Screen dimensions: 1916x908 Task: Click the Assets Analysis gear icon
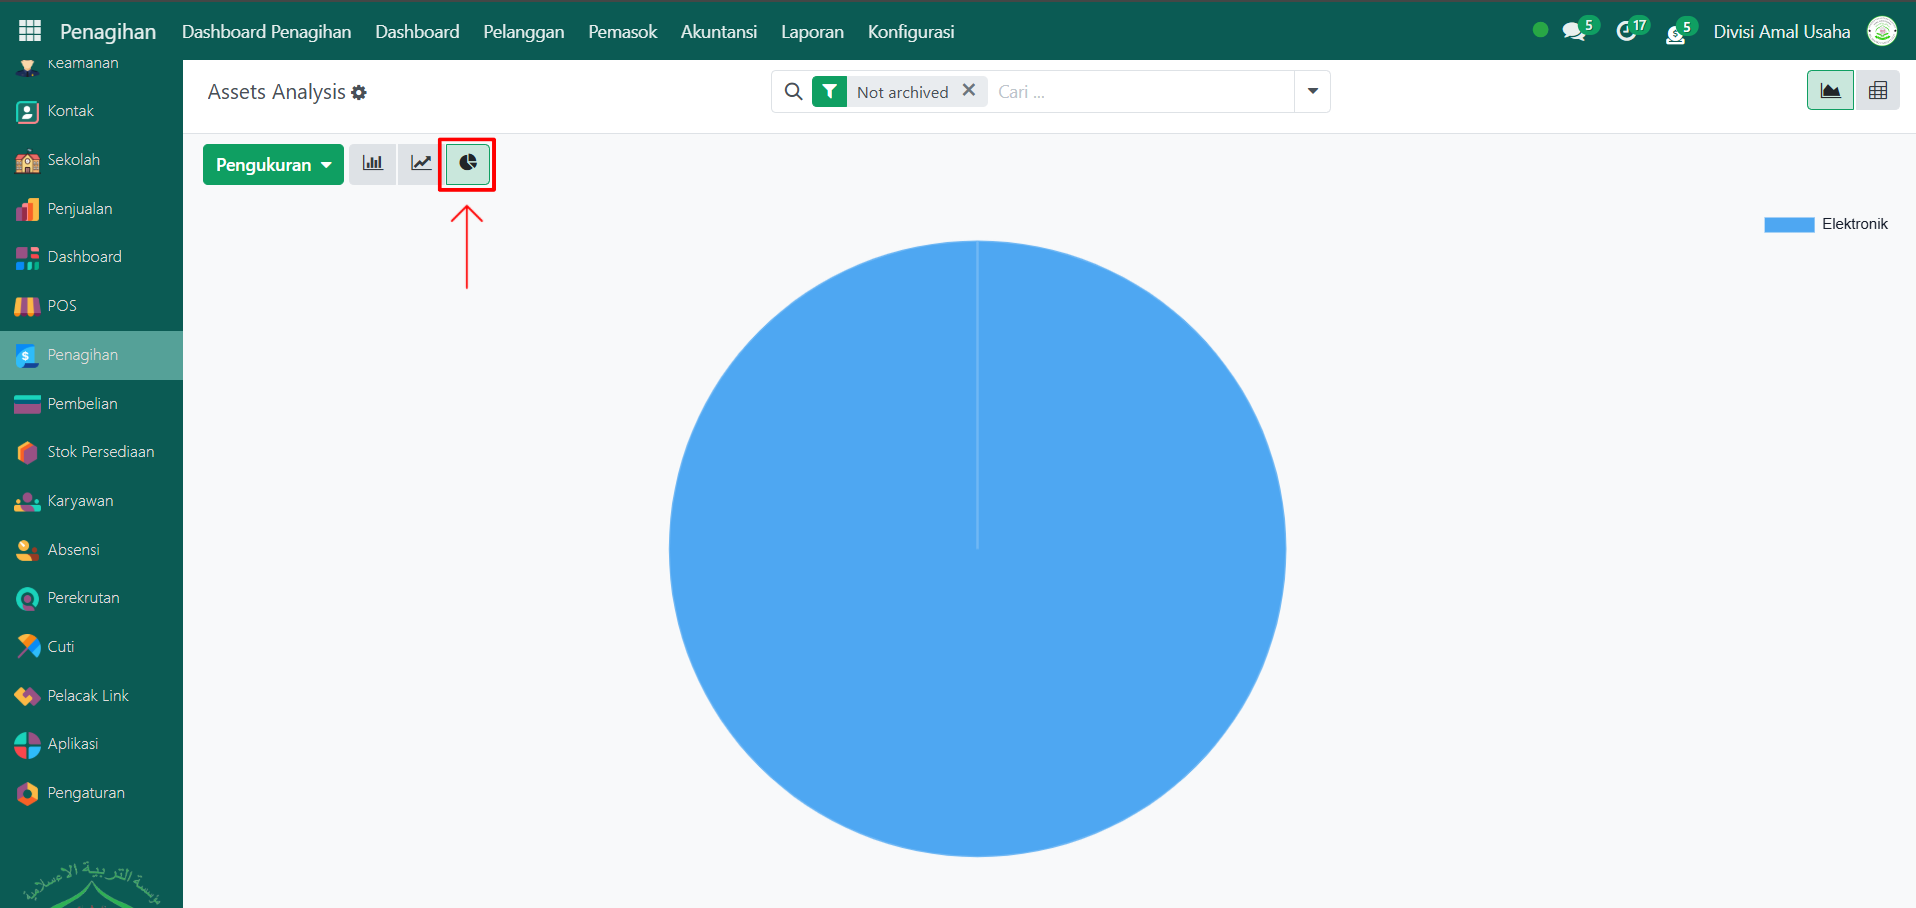[x=359, y=93]
